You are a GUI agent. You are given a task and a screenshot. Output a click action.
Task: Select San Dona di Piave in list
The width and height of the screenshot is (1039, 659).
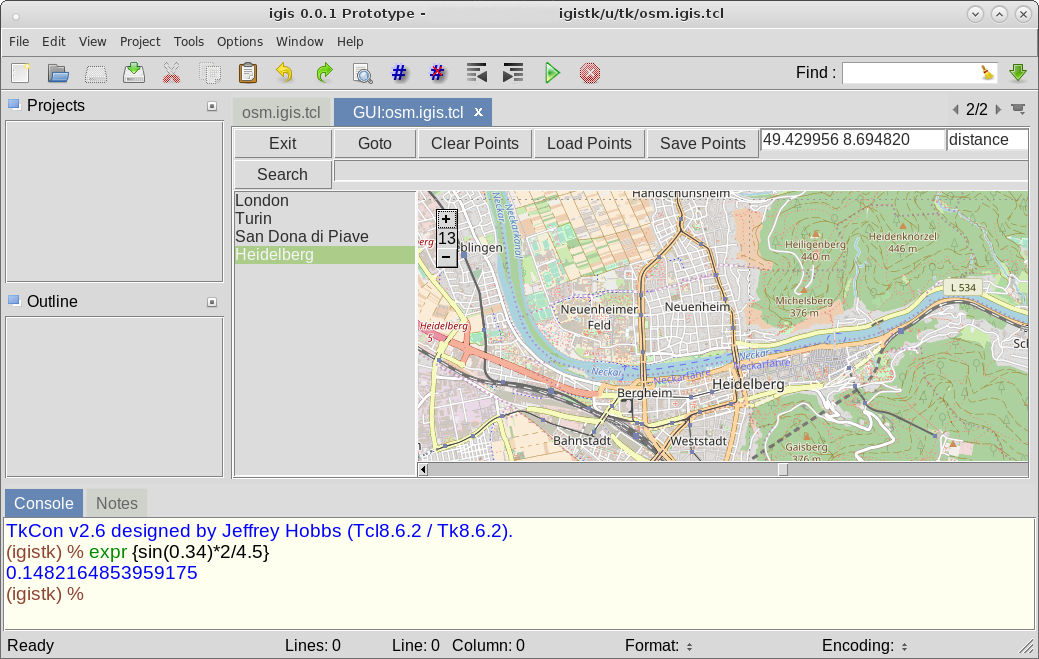coord(325,236)
